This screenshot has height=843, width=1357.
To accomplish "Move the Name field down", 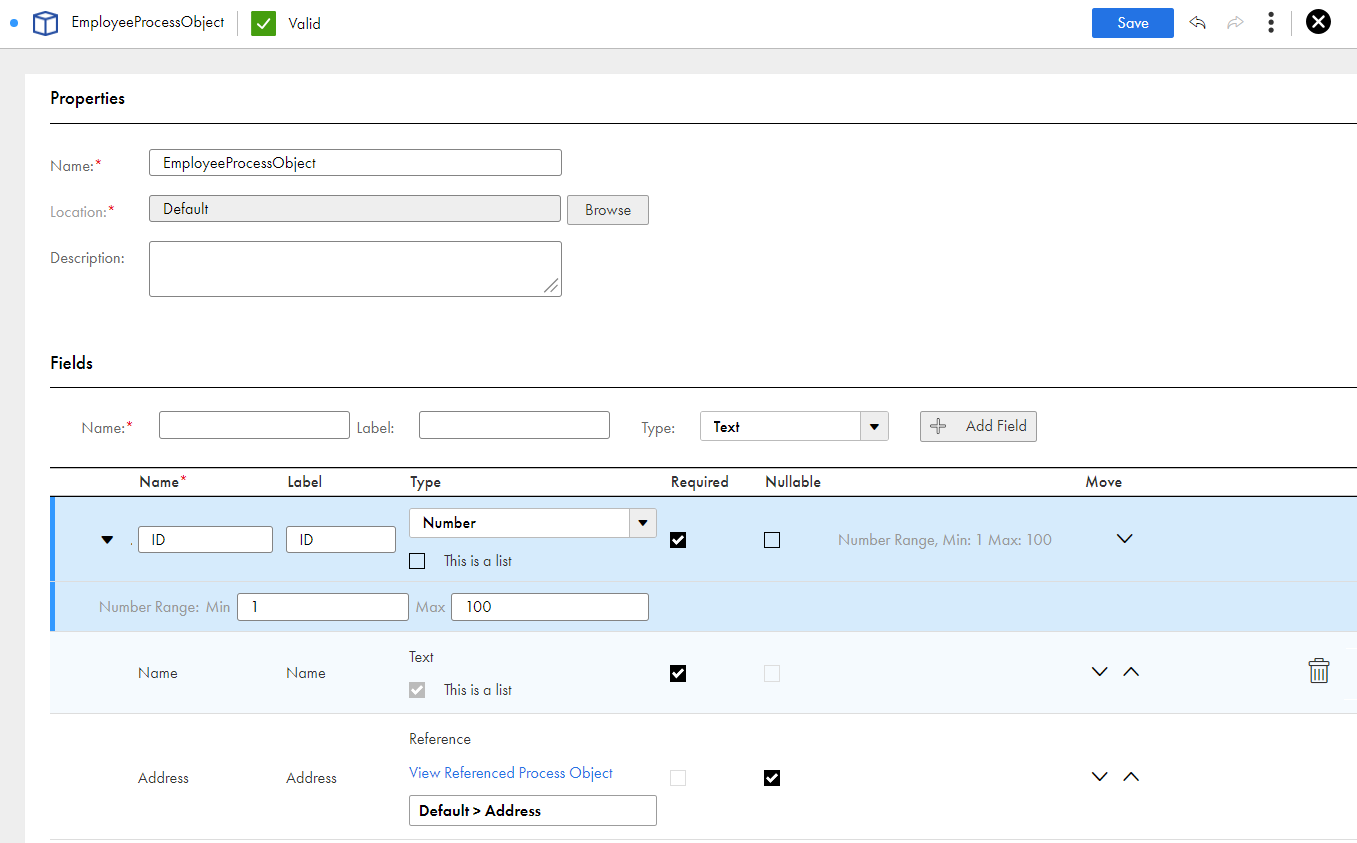I will coord(1100,672).
